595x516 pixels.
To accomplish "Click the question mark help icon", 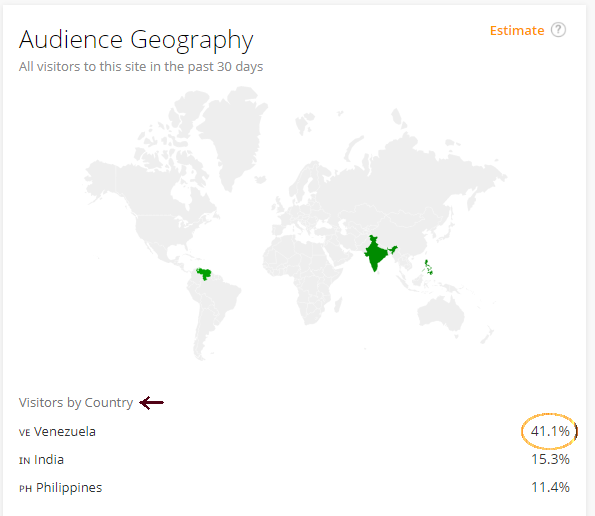I will (x=558, y=30).
